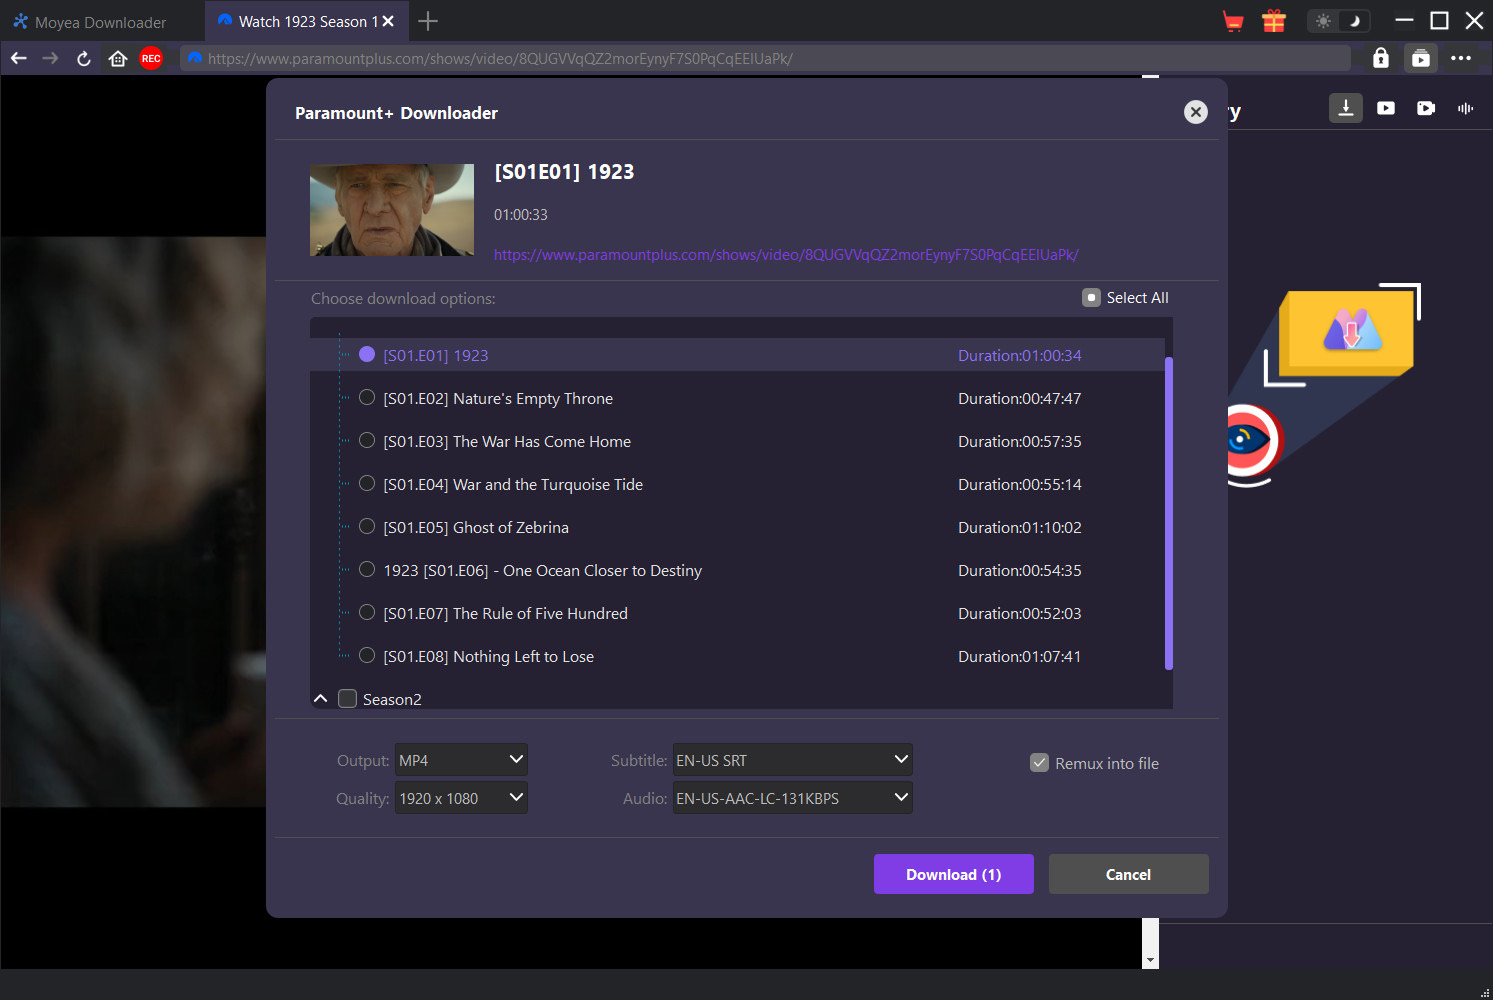Screen dimensions: 1493x1000
Task: Open the downloading queue icon
Action: tap(1346, 108)
